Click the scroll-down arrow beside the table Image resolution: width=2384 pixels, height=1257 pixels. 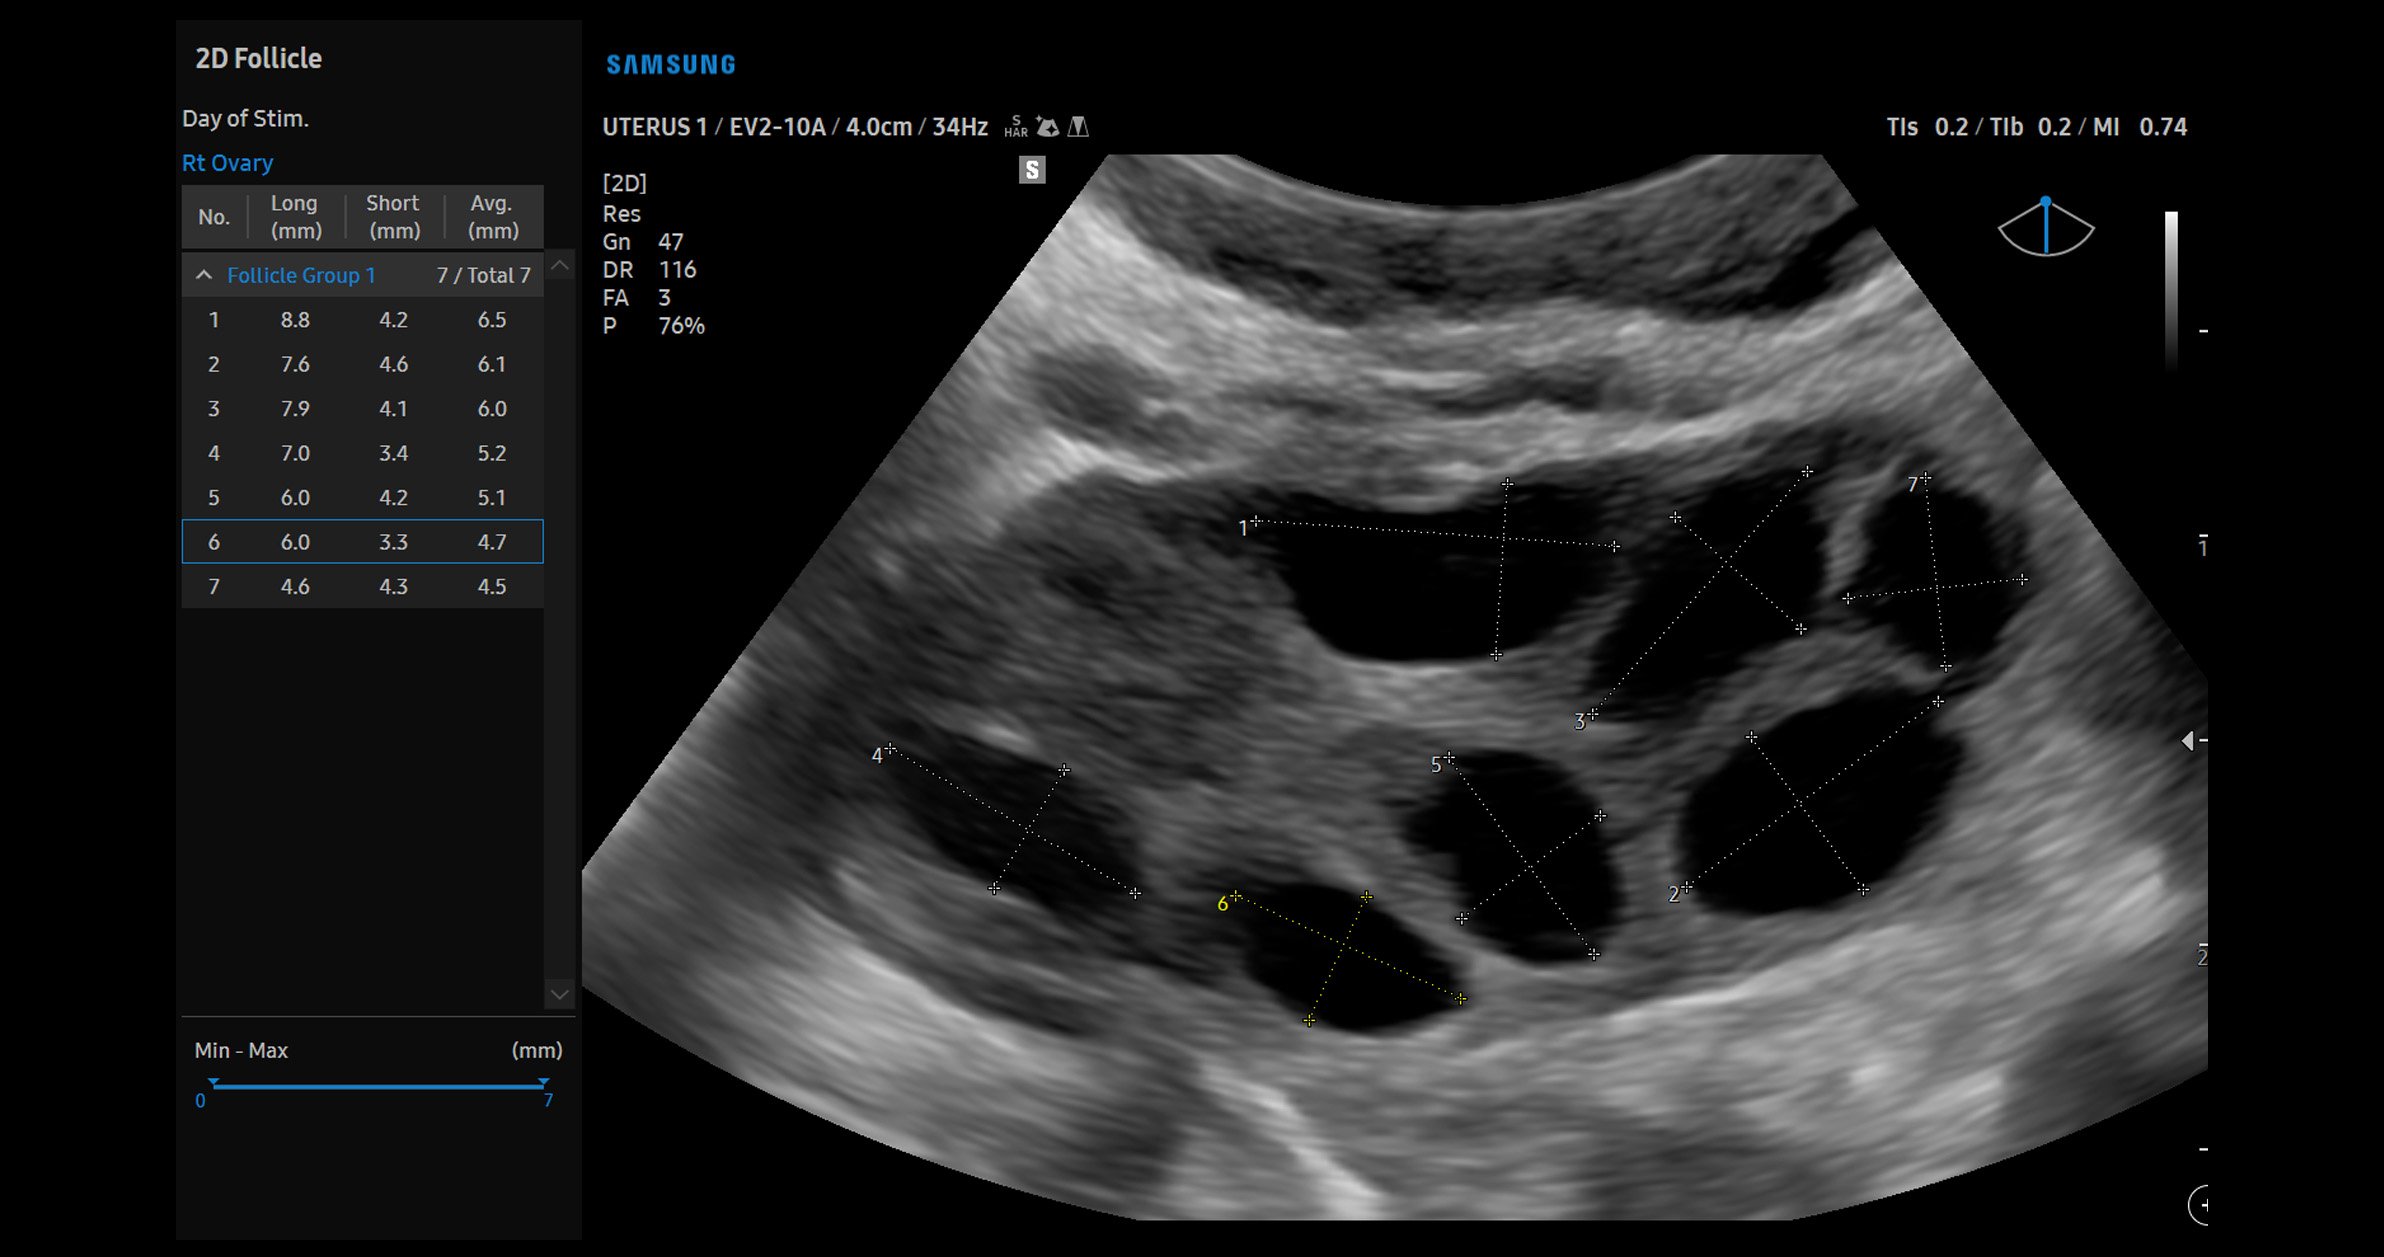coord(558,995)
